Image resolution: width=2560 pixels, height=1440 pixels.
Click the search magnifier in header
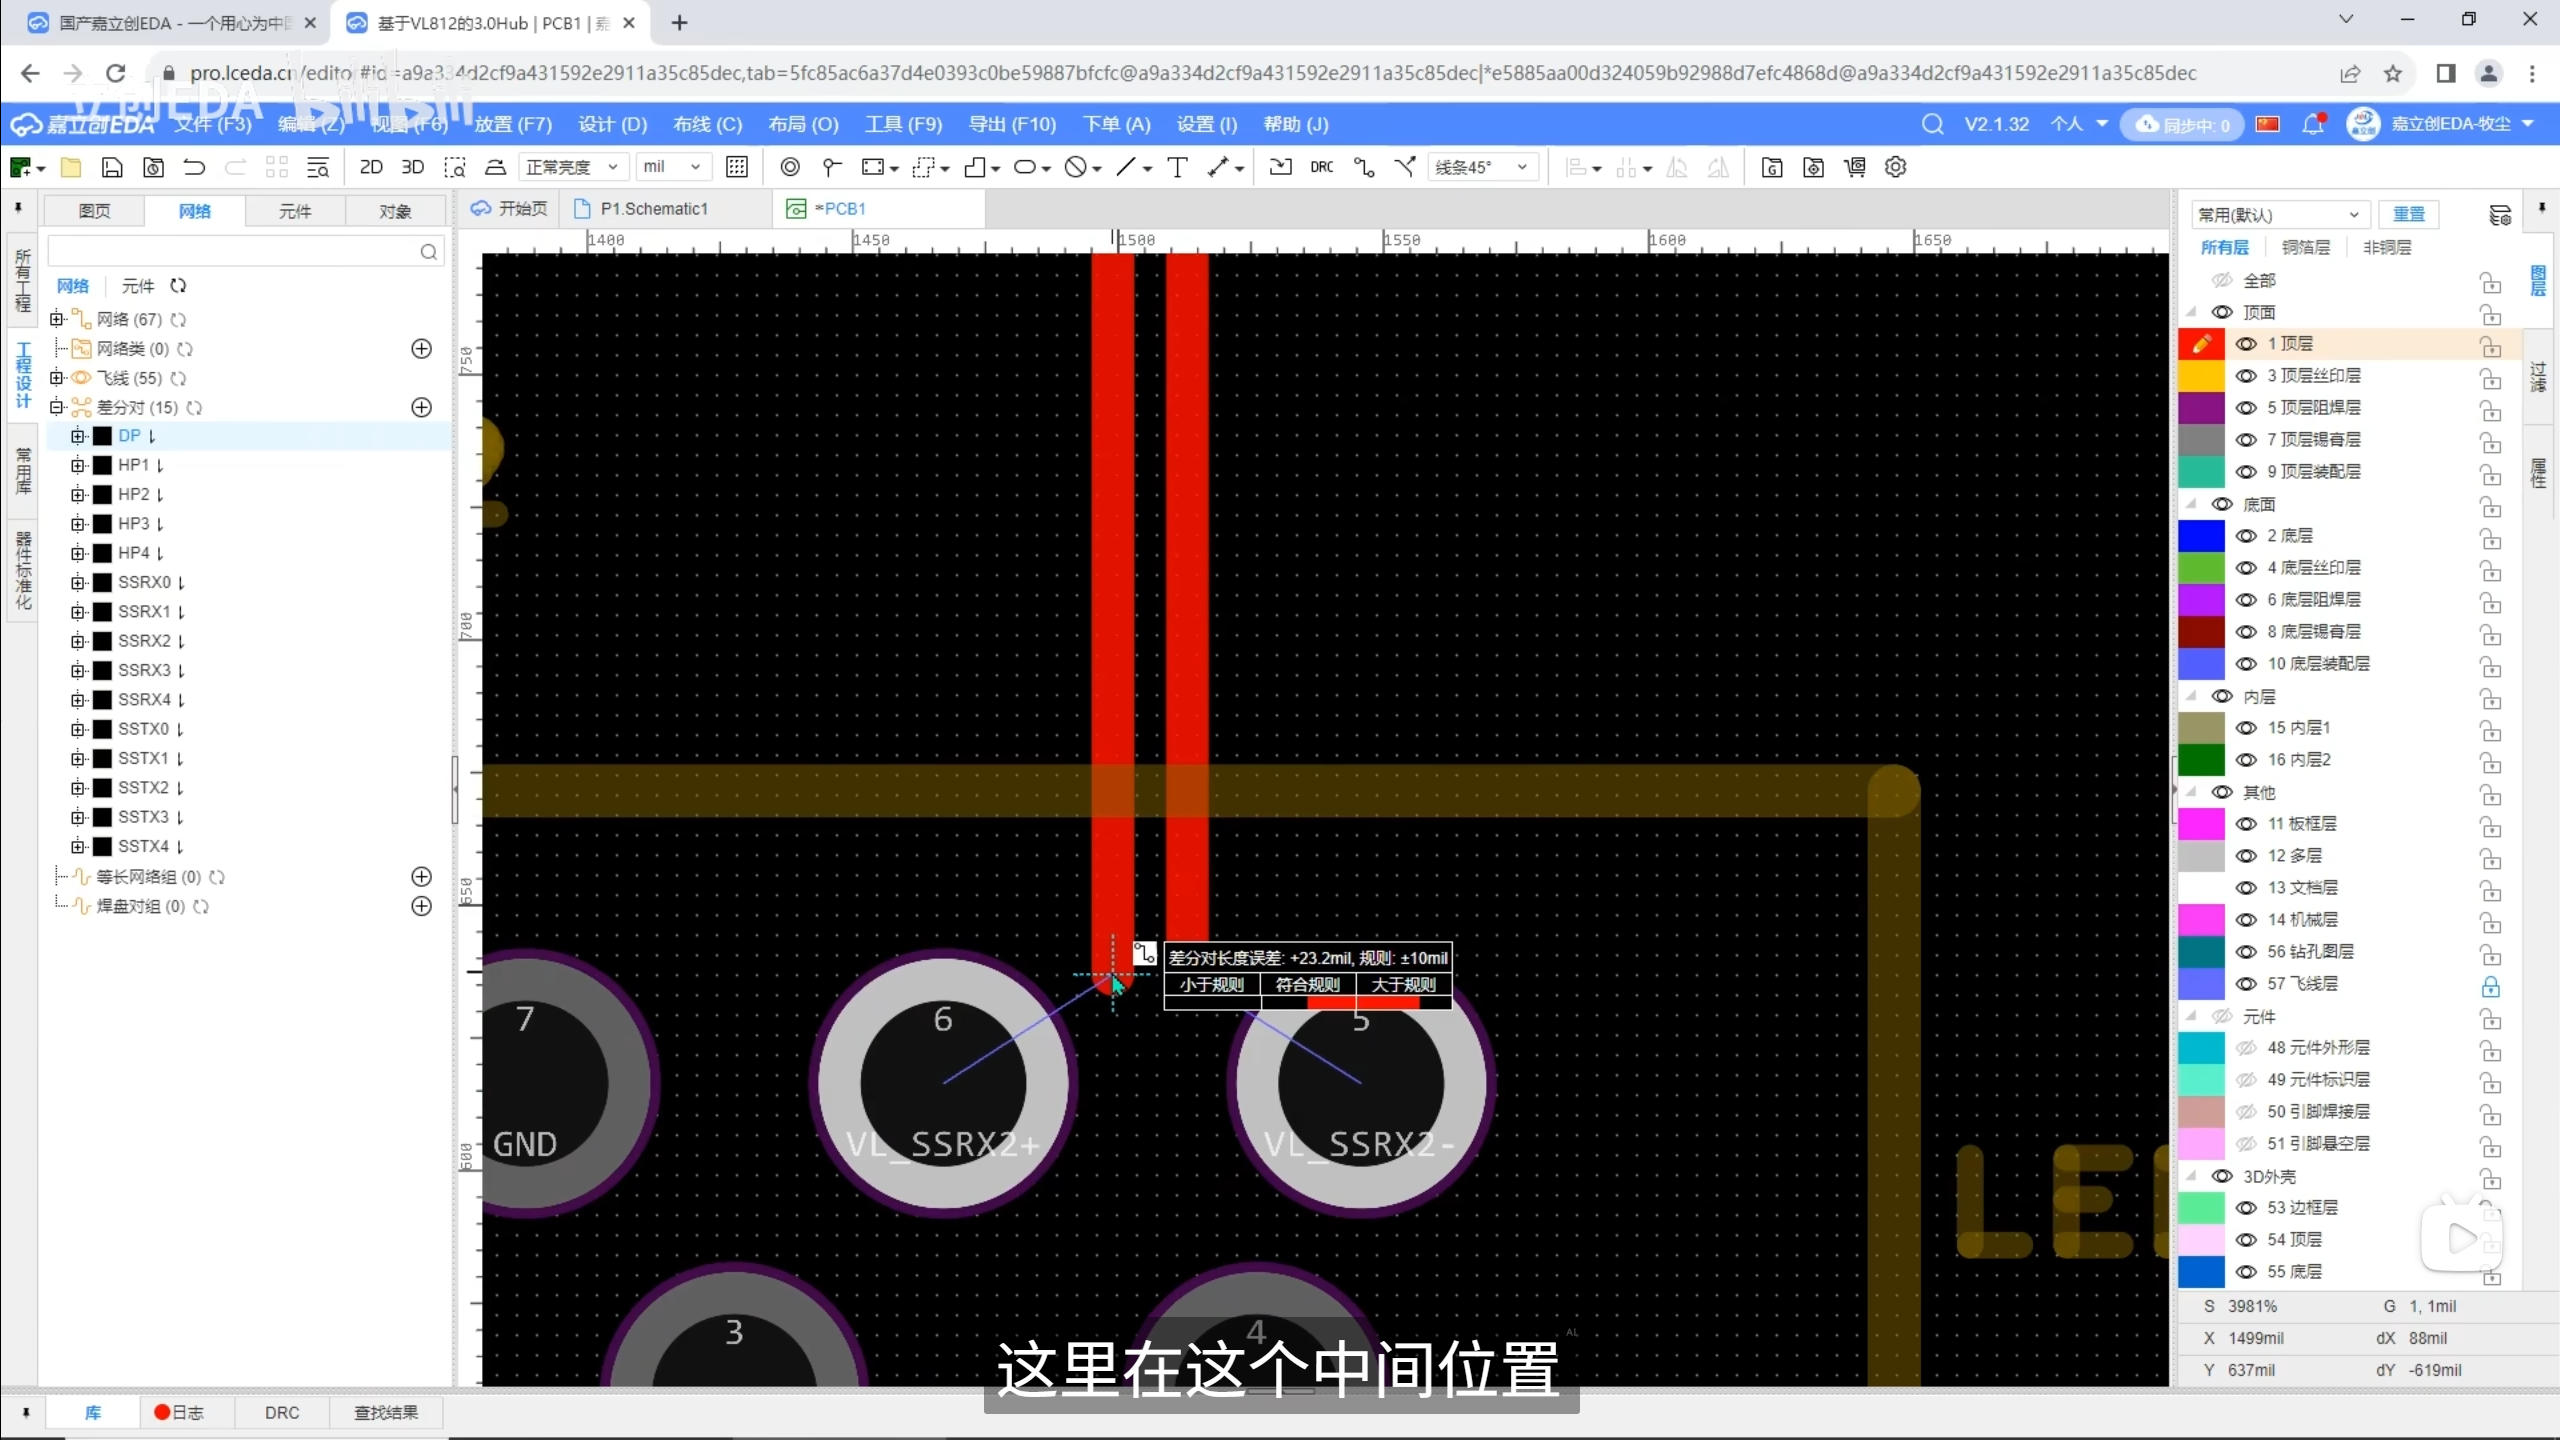(1932, 124)
